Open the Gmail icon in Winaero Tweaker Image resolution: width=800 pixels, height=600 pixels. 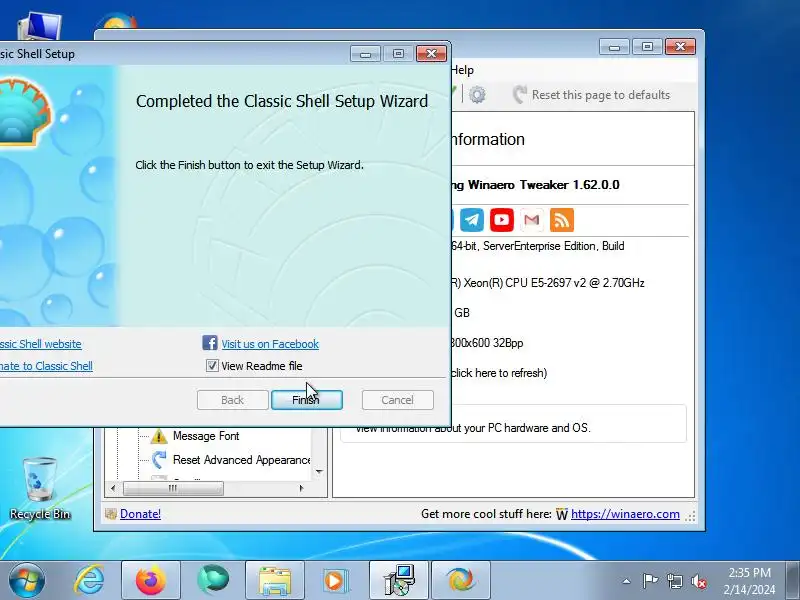(x=532, y=220)
